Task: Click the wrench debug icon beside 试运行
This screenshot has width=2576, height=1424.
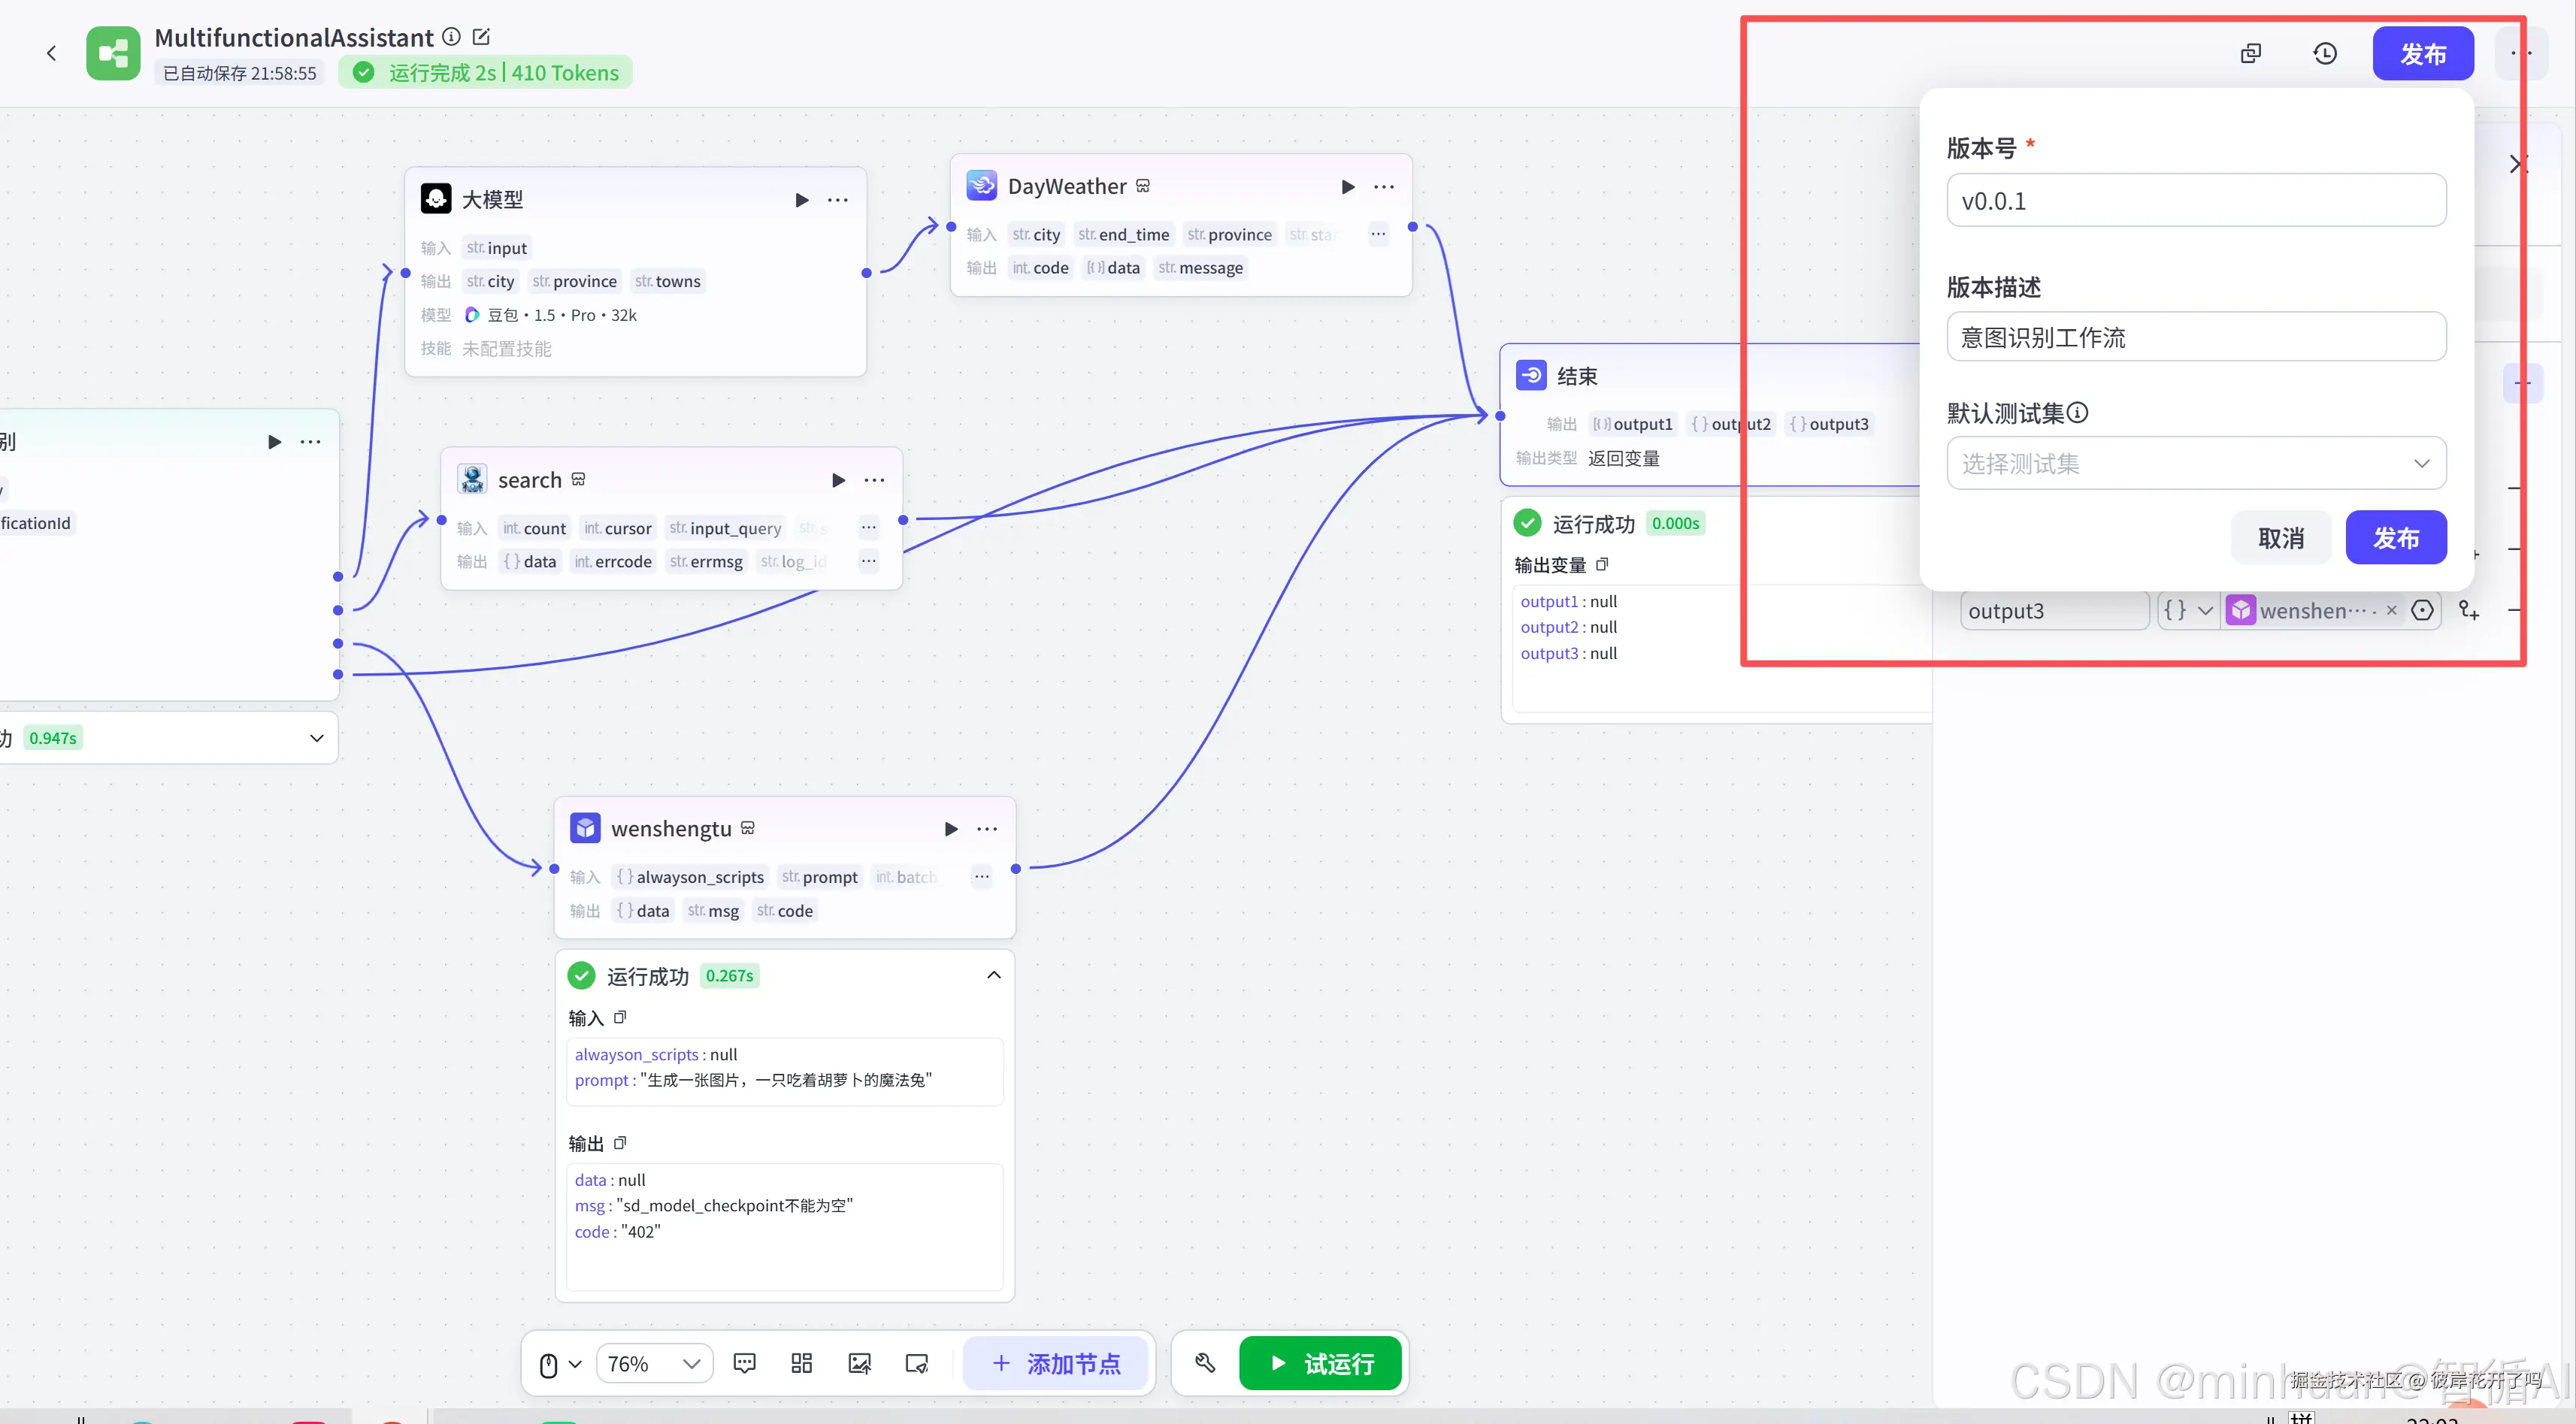Action: click(x=1205, y=1363)
